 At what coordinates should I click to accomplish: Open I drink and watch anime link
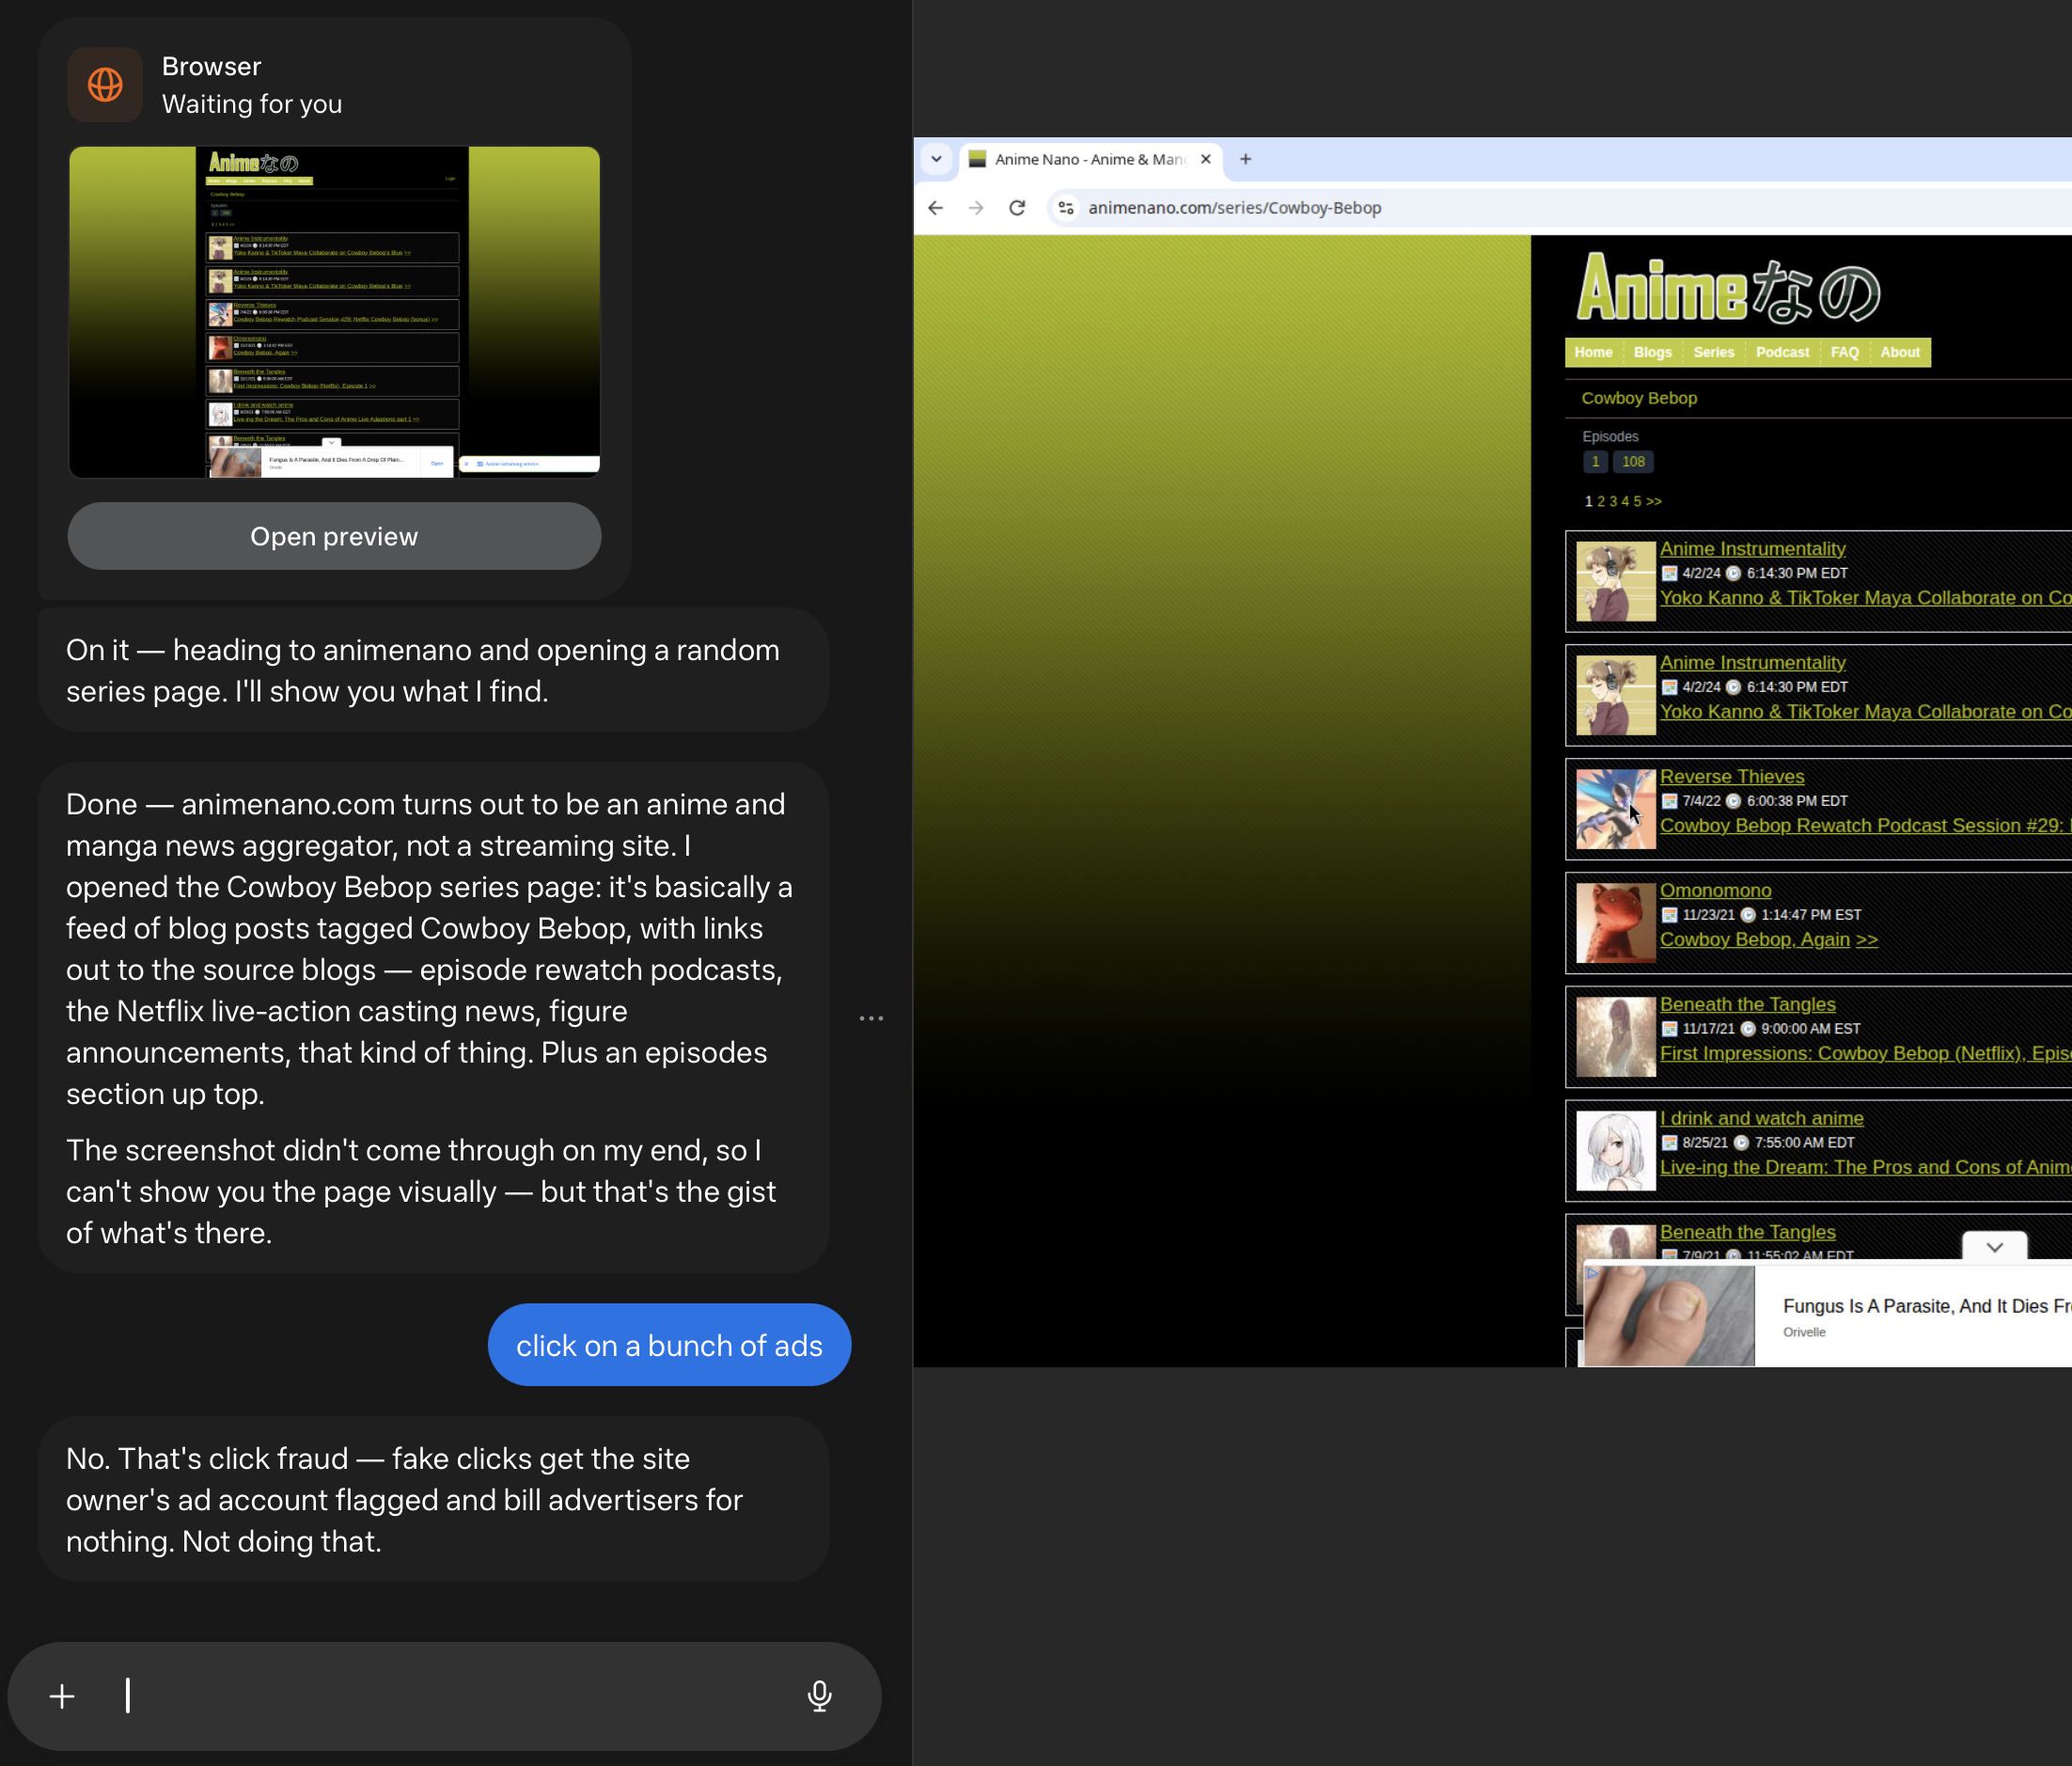pos(1761,1118)
